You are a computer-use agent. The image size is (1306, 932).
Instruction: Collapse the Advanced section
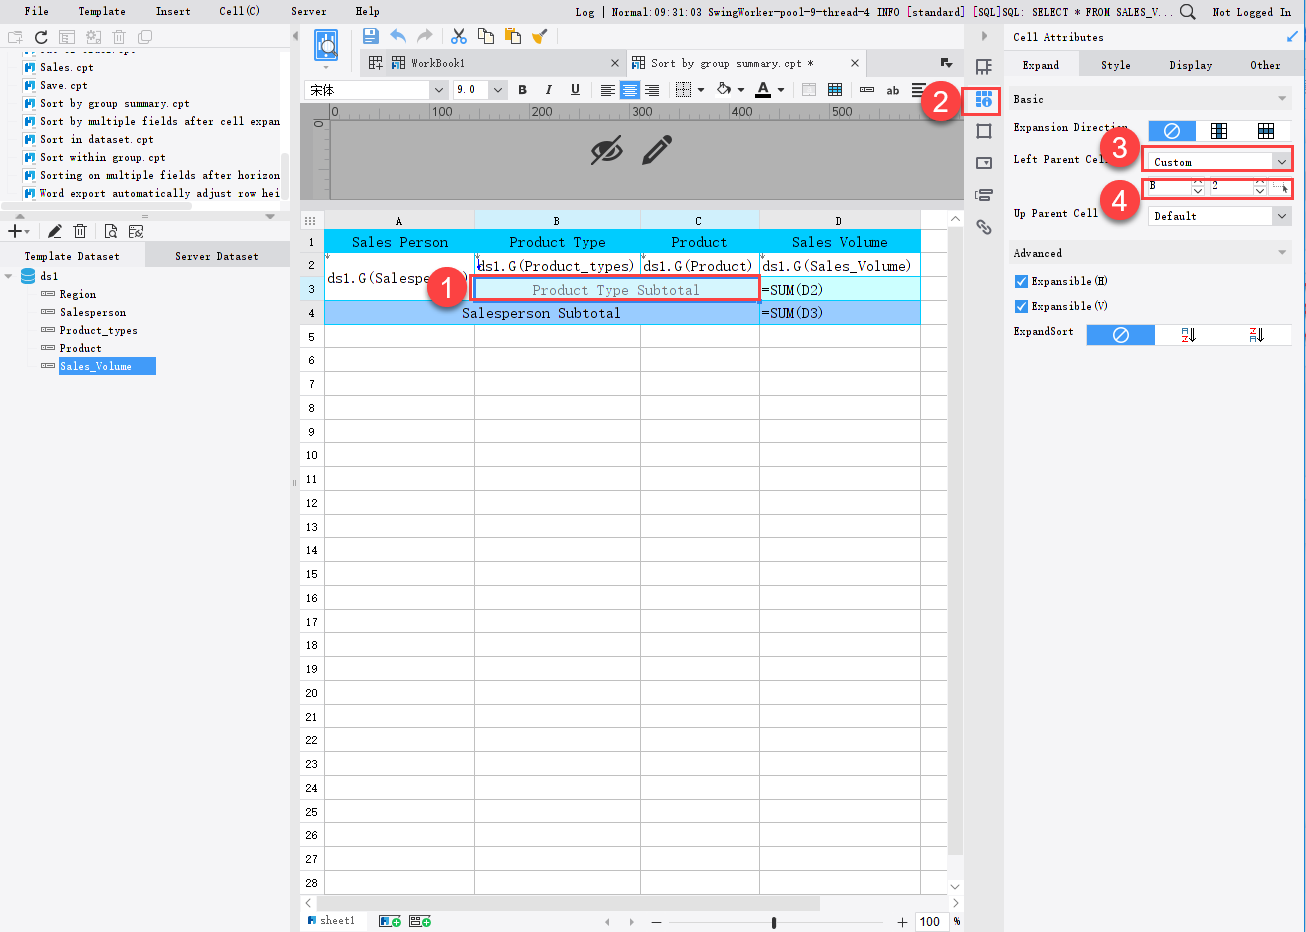pyautogui.click(x=1282, y=253)
